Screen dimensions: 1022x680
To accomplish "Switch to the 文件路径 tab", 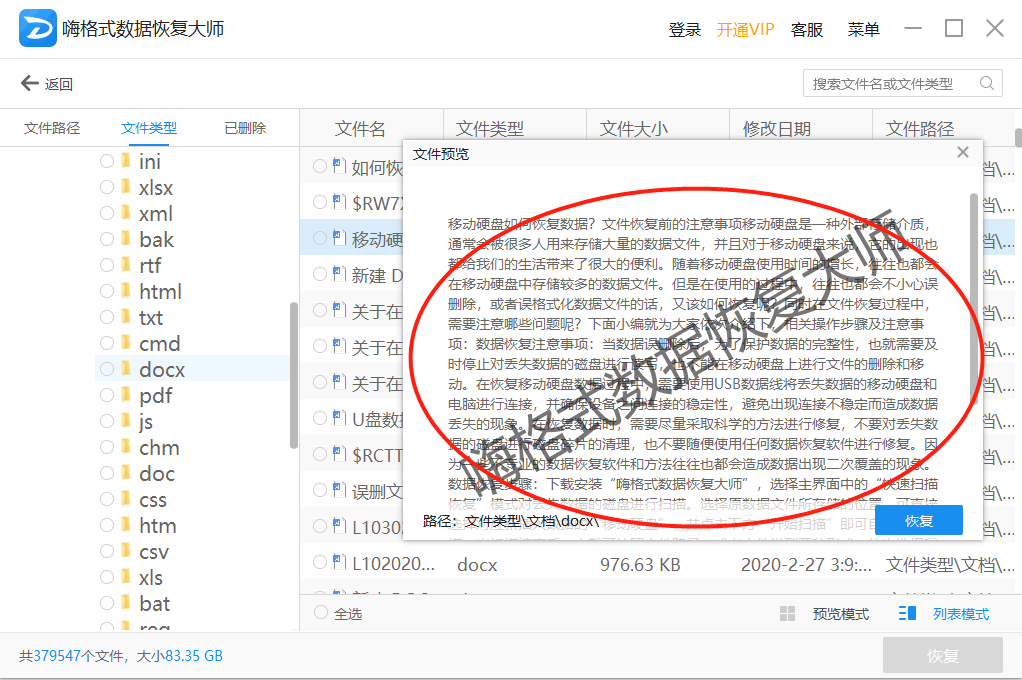I will [52, 128].
